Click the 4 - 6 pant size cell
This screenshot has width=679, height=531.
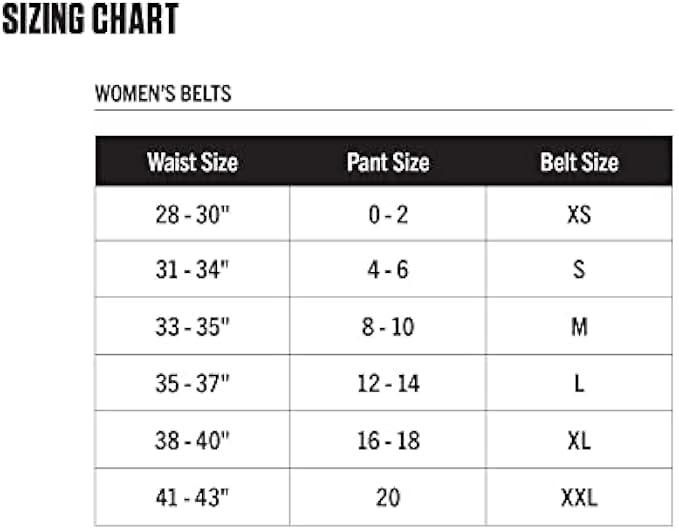(388, 270)
